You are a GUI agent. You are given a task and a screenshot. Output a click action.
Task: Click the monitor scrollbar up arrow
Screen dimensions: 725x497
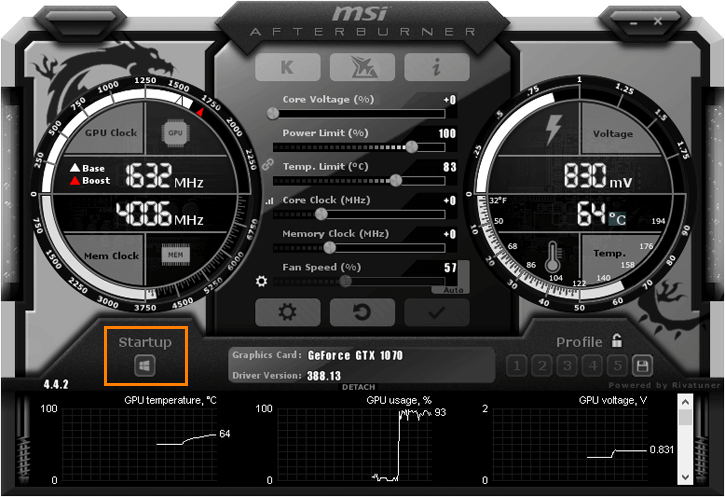tap(685, 402)
